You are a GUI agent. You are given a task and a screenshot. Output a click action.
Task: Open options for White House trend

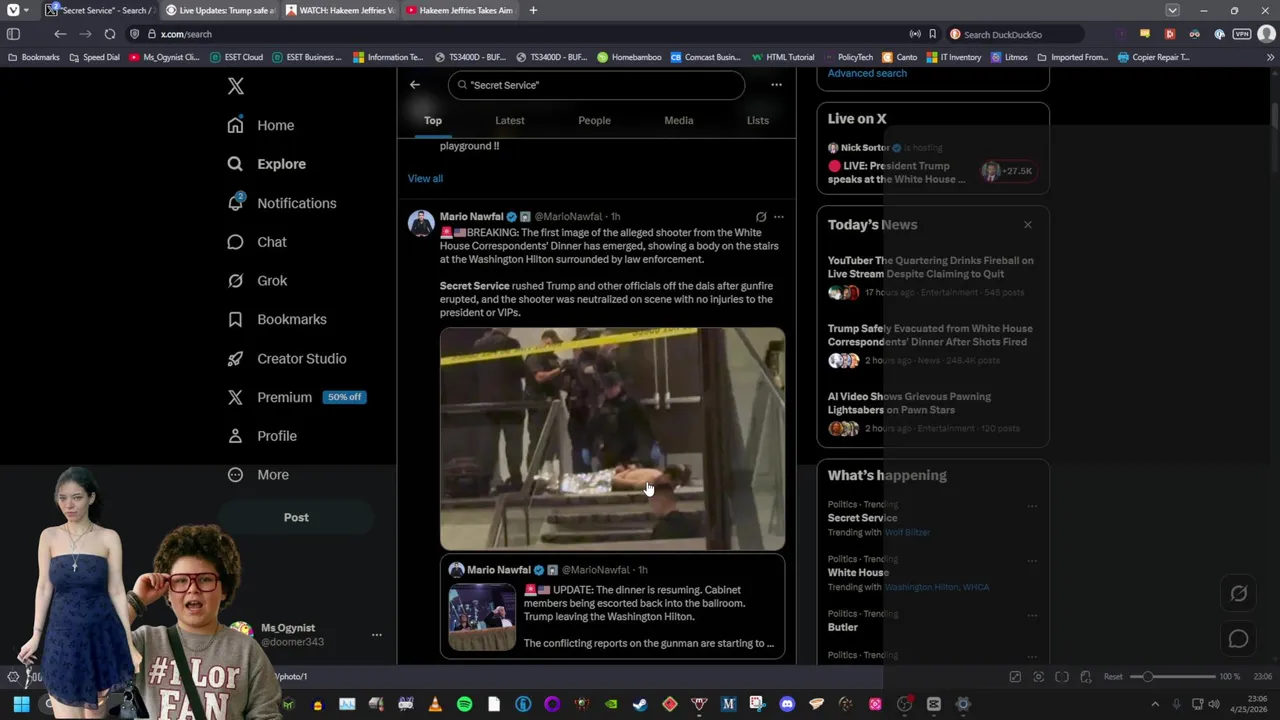(1032, 560)
